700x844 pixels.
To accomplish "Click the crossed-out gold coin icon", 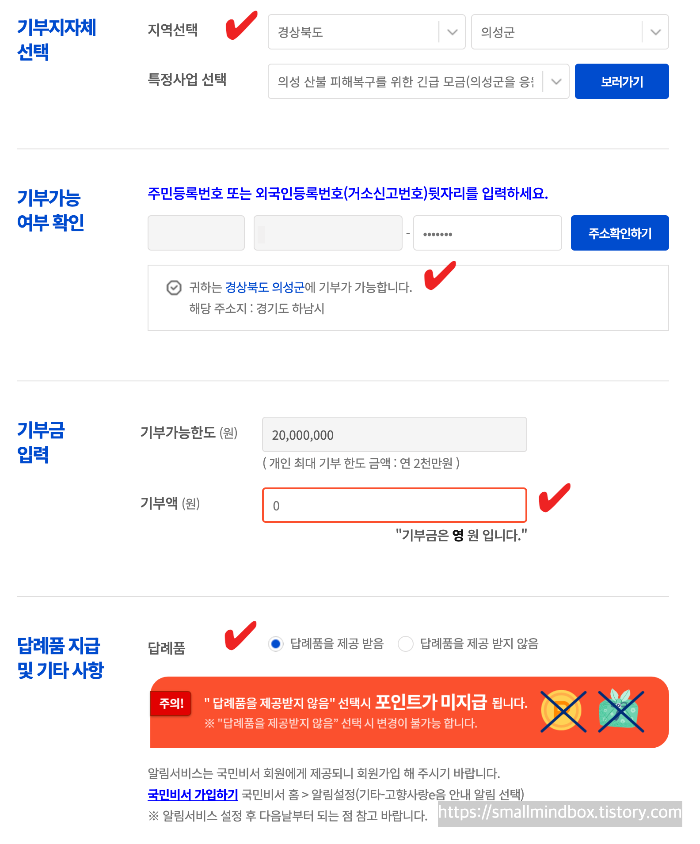I will (563, 711).
